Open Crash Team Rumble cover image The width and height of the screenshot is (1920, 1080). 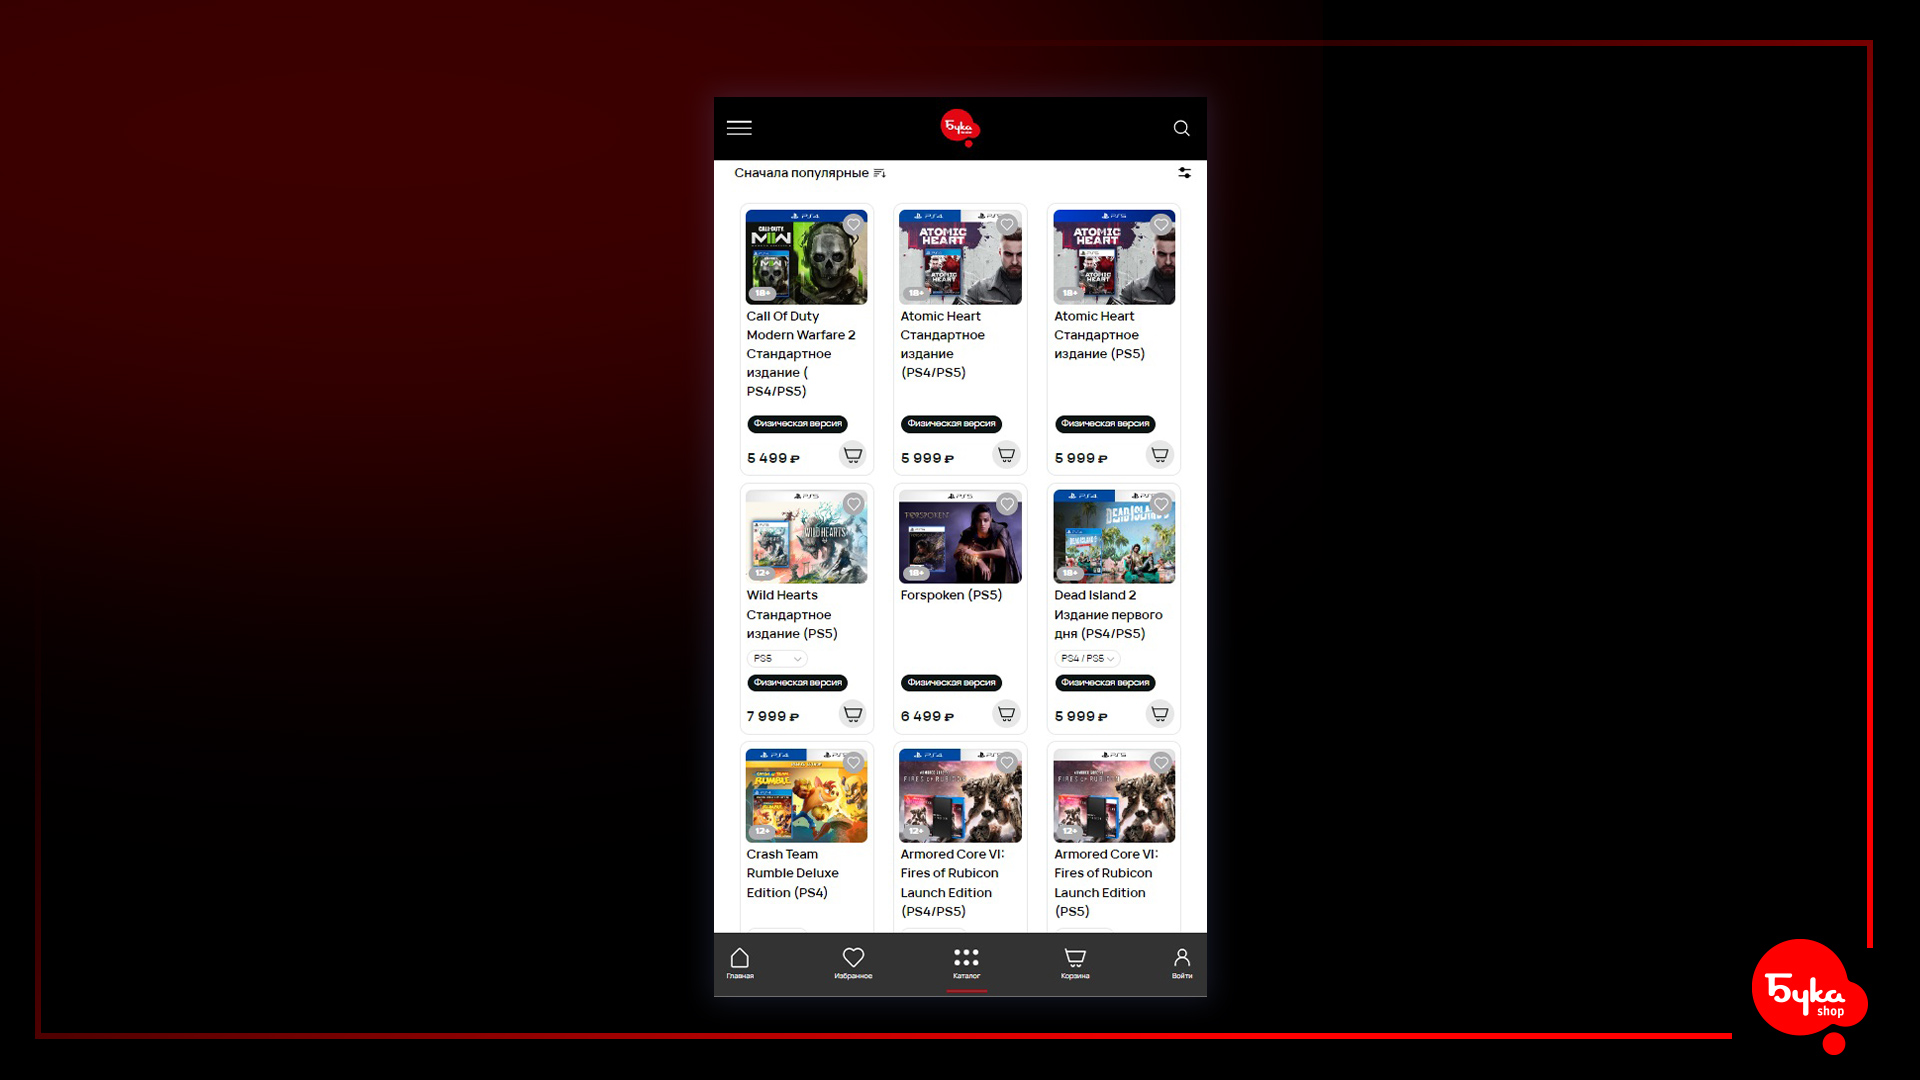pos(806,795)
